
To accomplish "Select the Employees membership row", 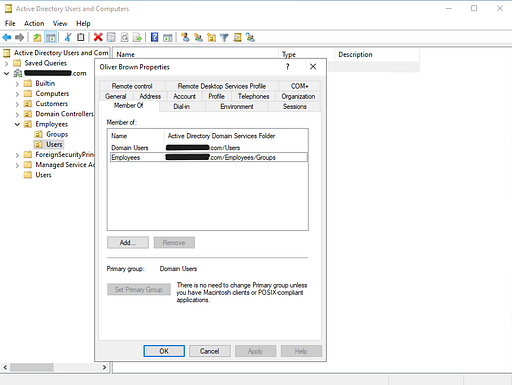I will [x=209, y=157].
